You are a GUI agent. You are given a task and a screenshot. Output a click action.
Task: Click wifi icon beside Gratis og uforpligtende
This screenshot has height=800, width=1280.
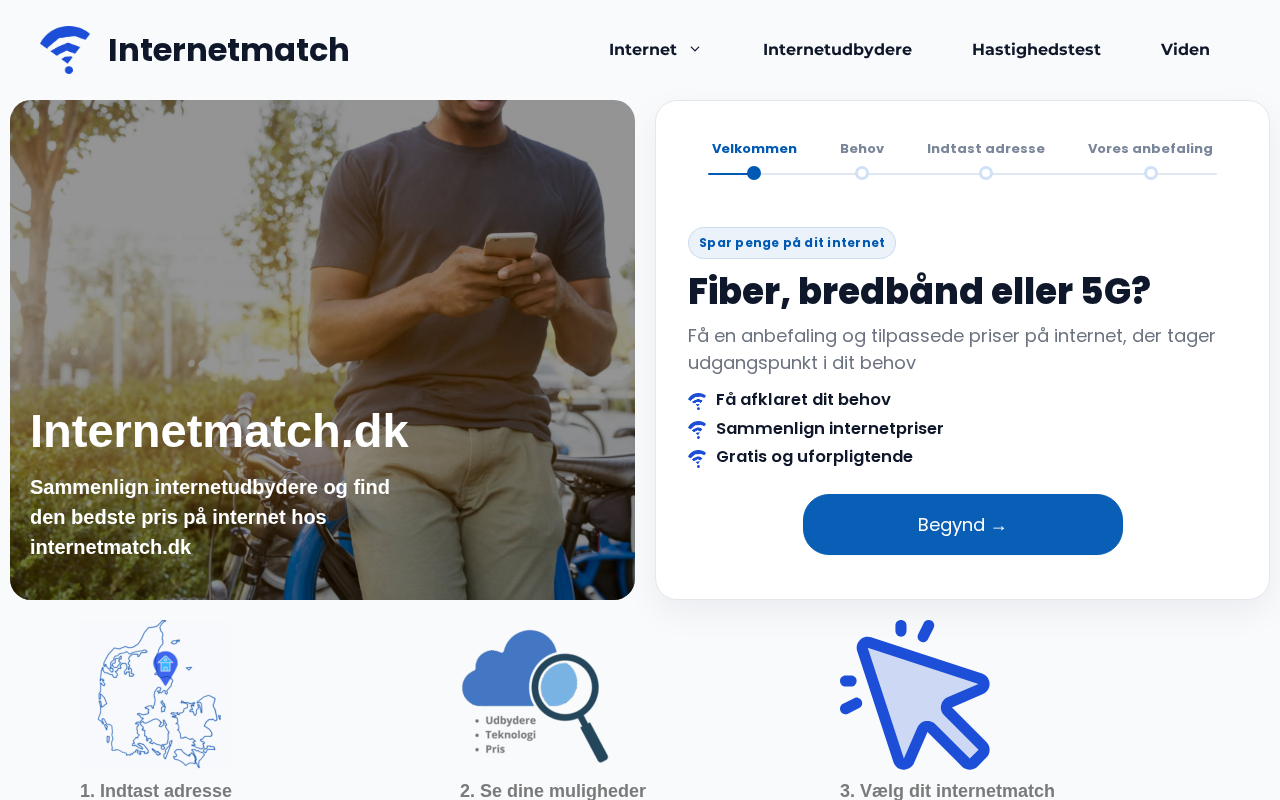[697, 458]
